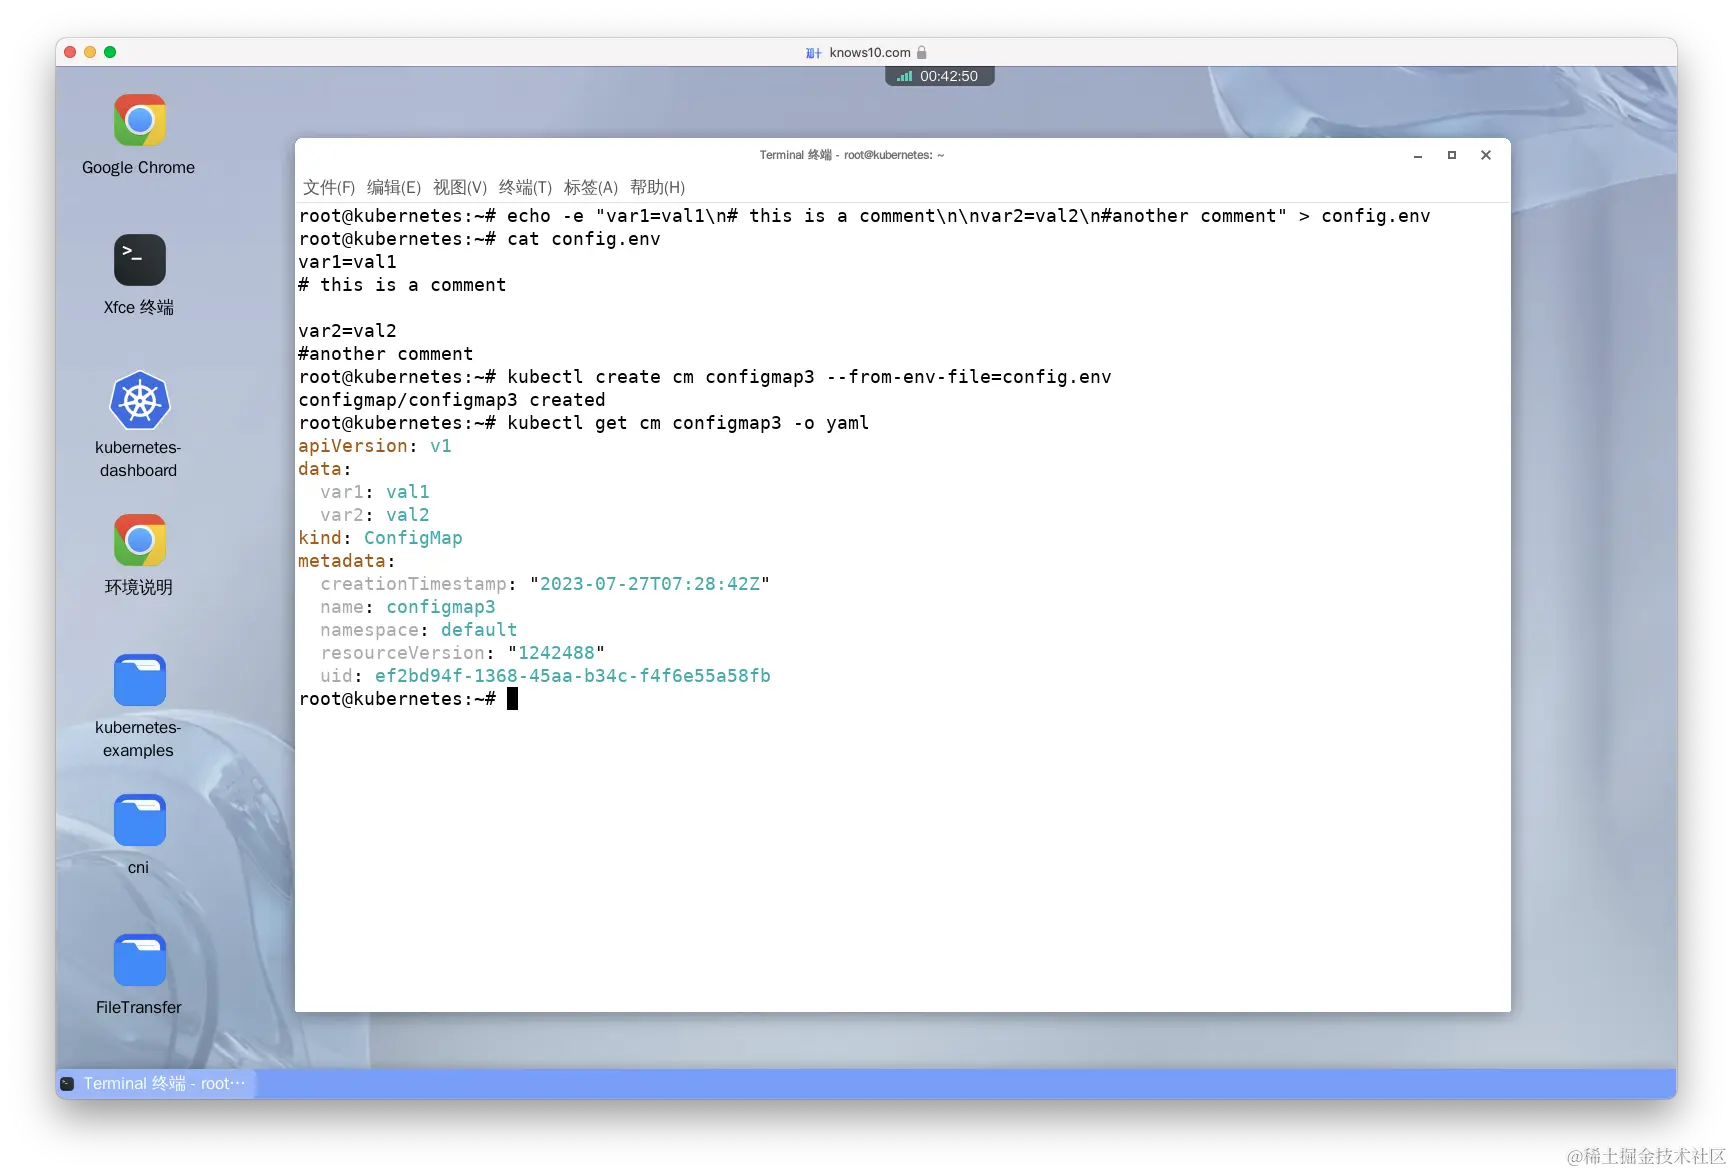Open the 帮助(H) menu

[x=657, y=187]
